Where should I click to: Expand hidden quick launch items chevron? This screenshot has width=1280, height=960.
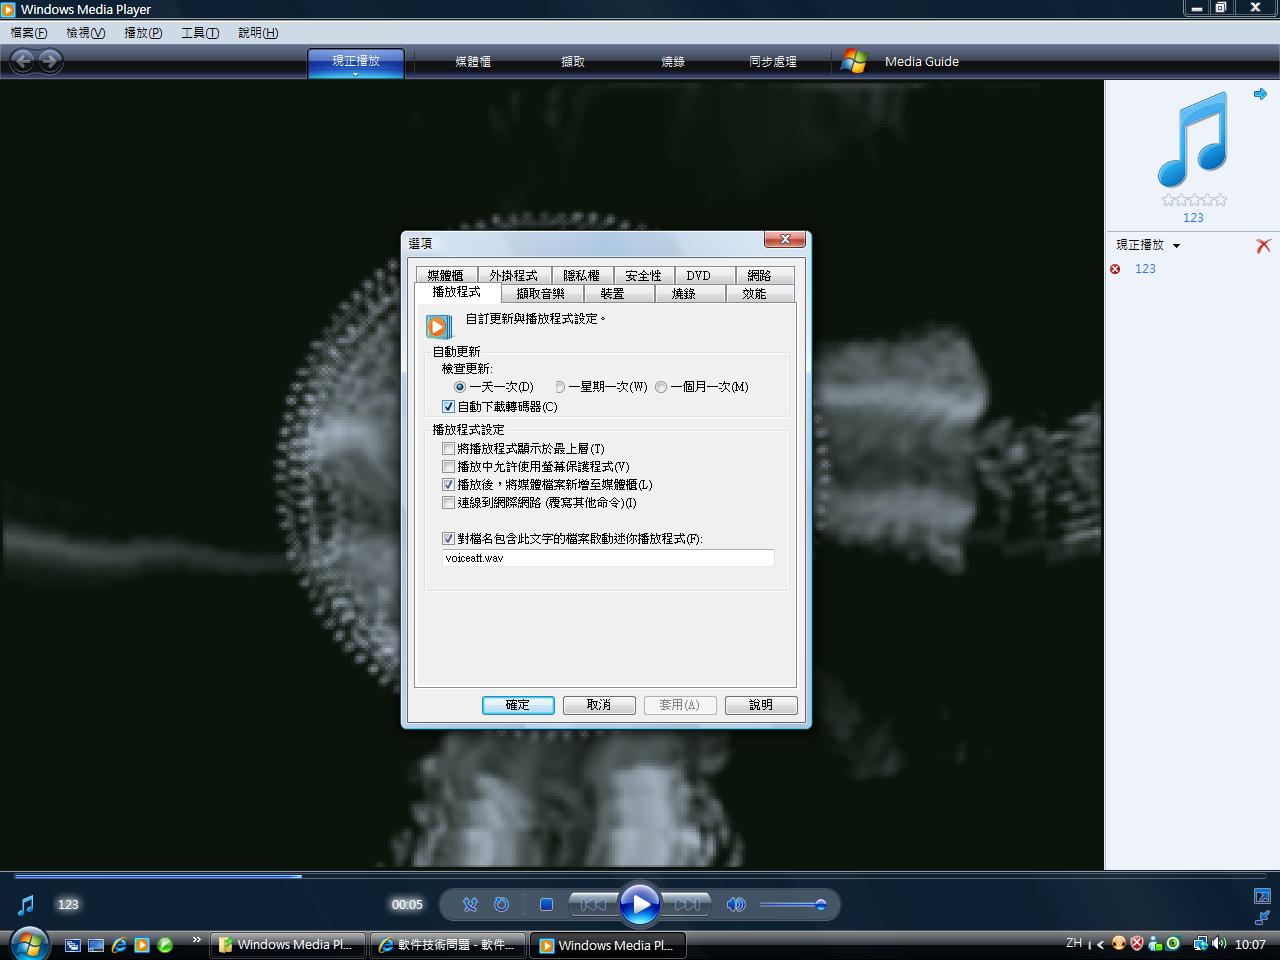coord(196,939)
